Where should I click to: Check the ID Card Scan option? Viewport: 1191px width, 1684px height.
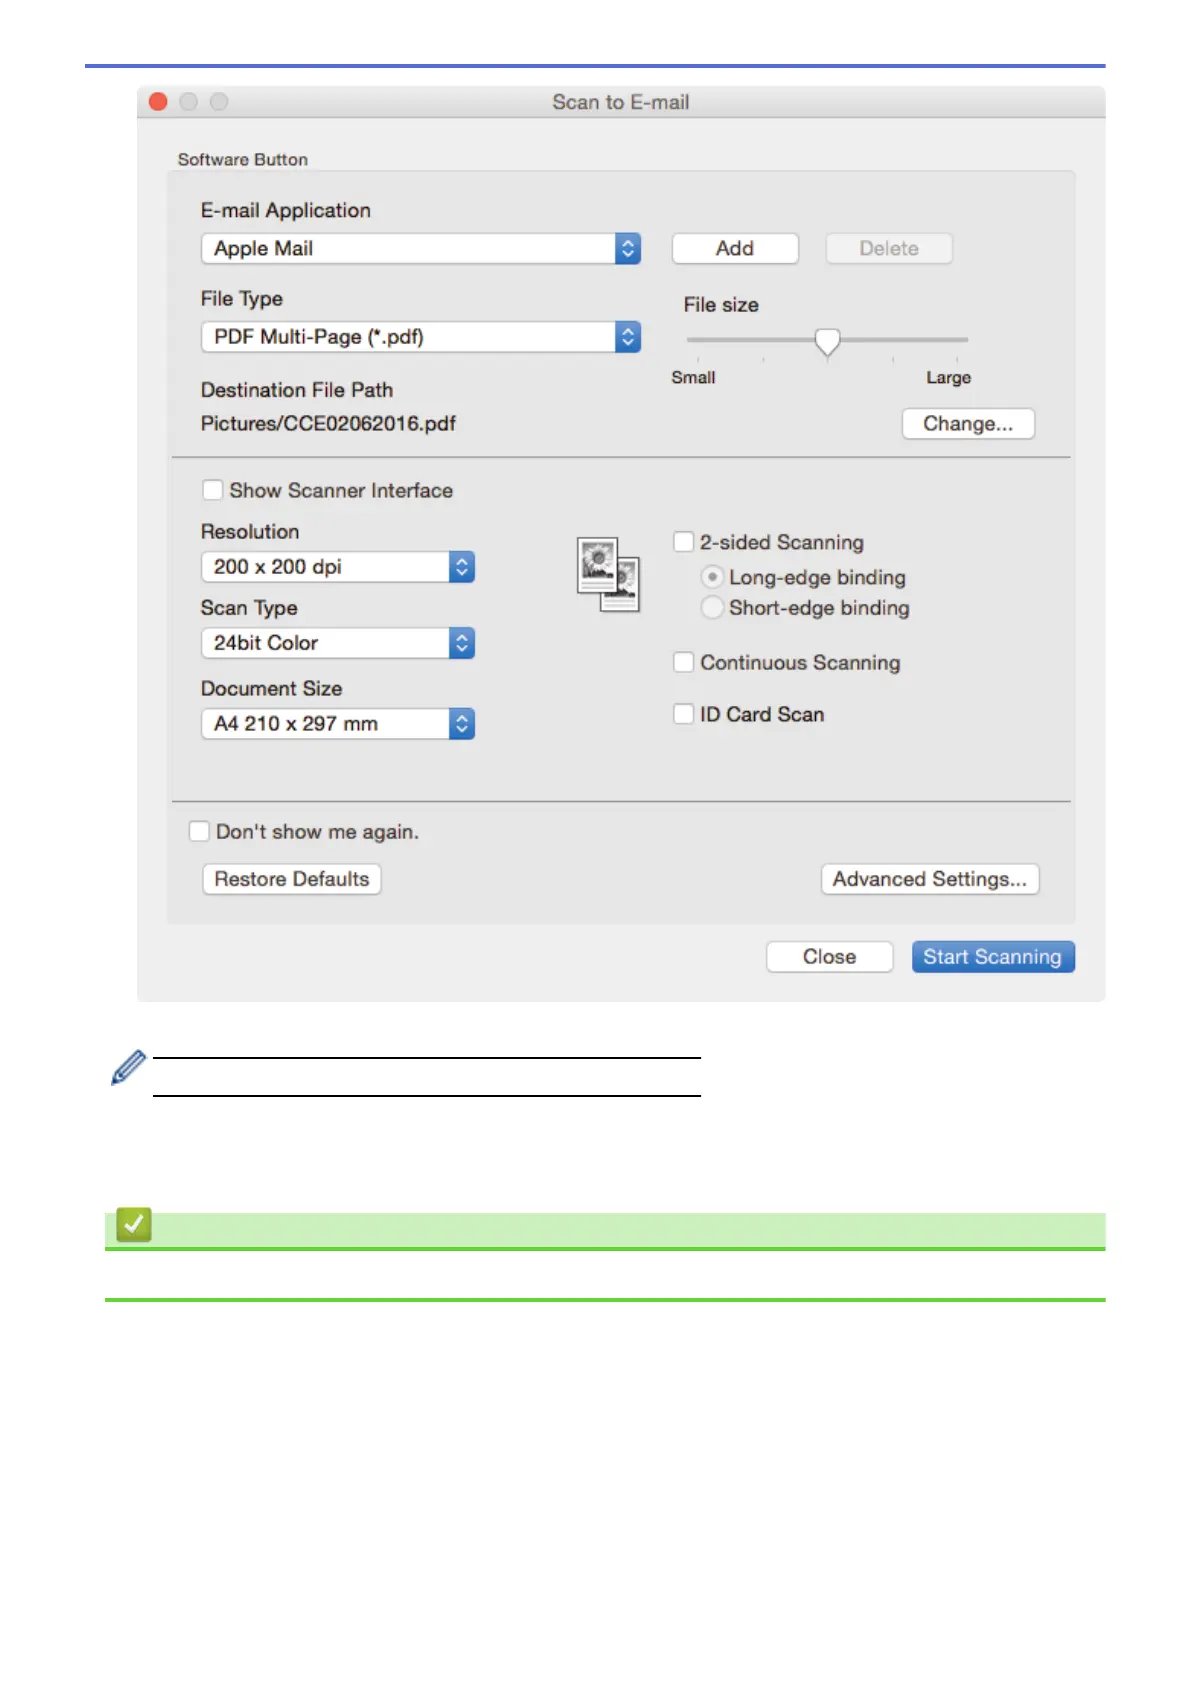[x=684, y=714]
